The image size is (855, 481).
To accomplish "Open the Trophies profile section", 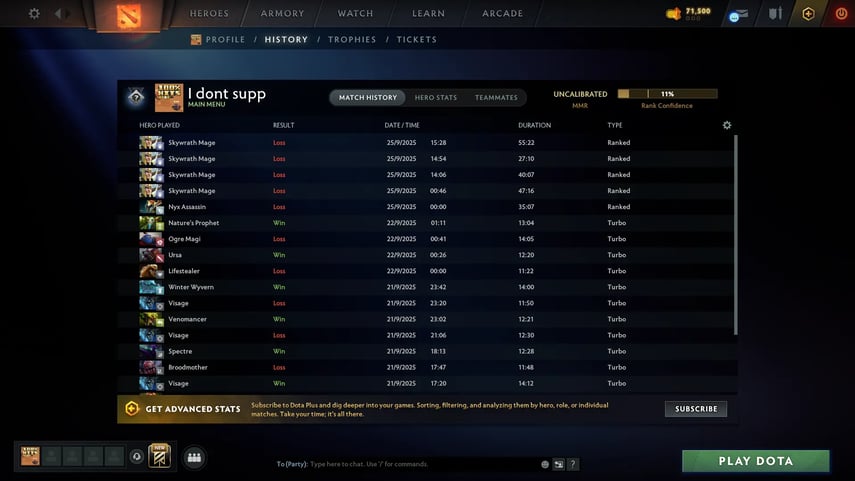I will 352,40.
